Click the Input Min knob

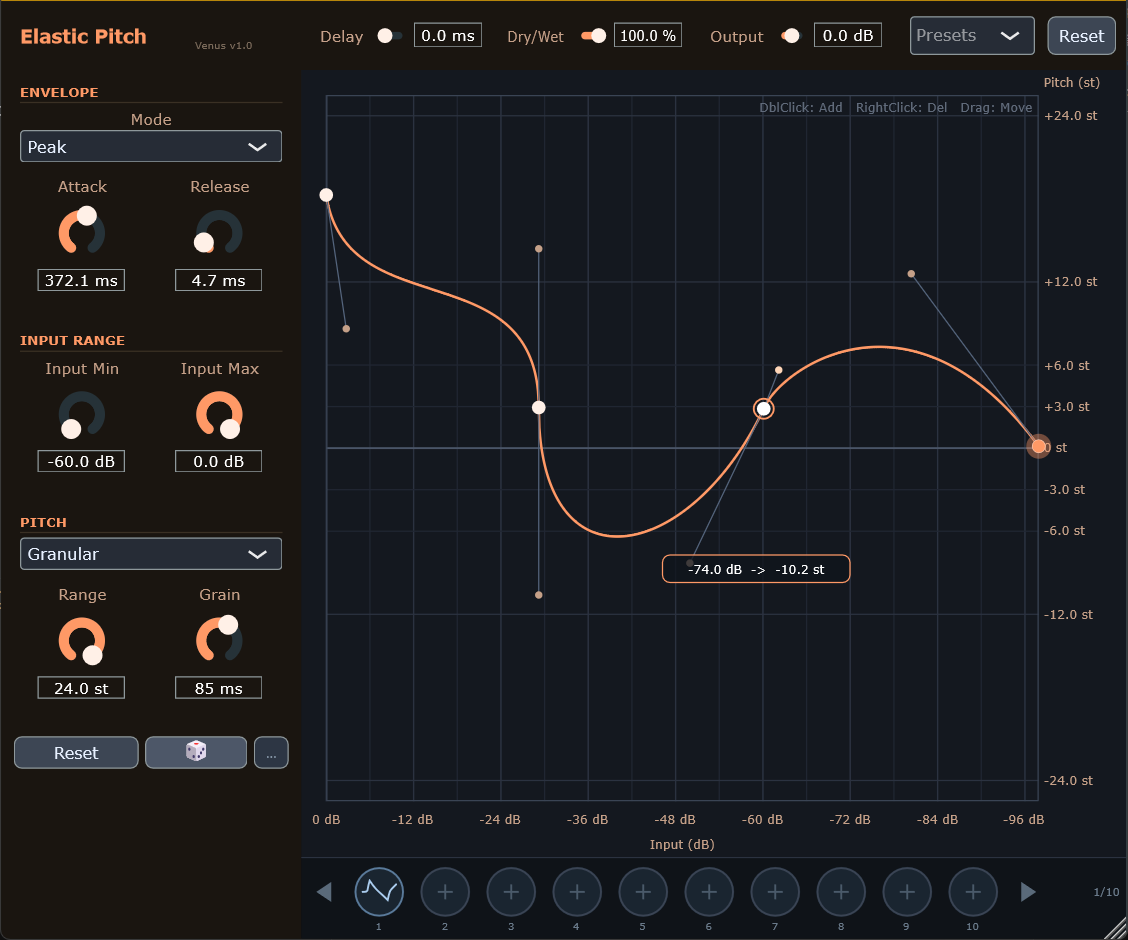click(x=81, y=414)
